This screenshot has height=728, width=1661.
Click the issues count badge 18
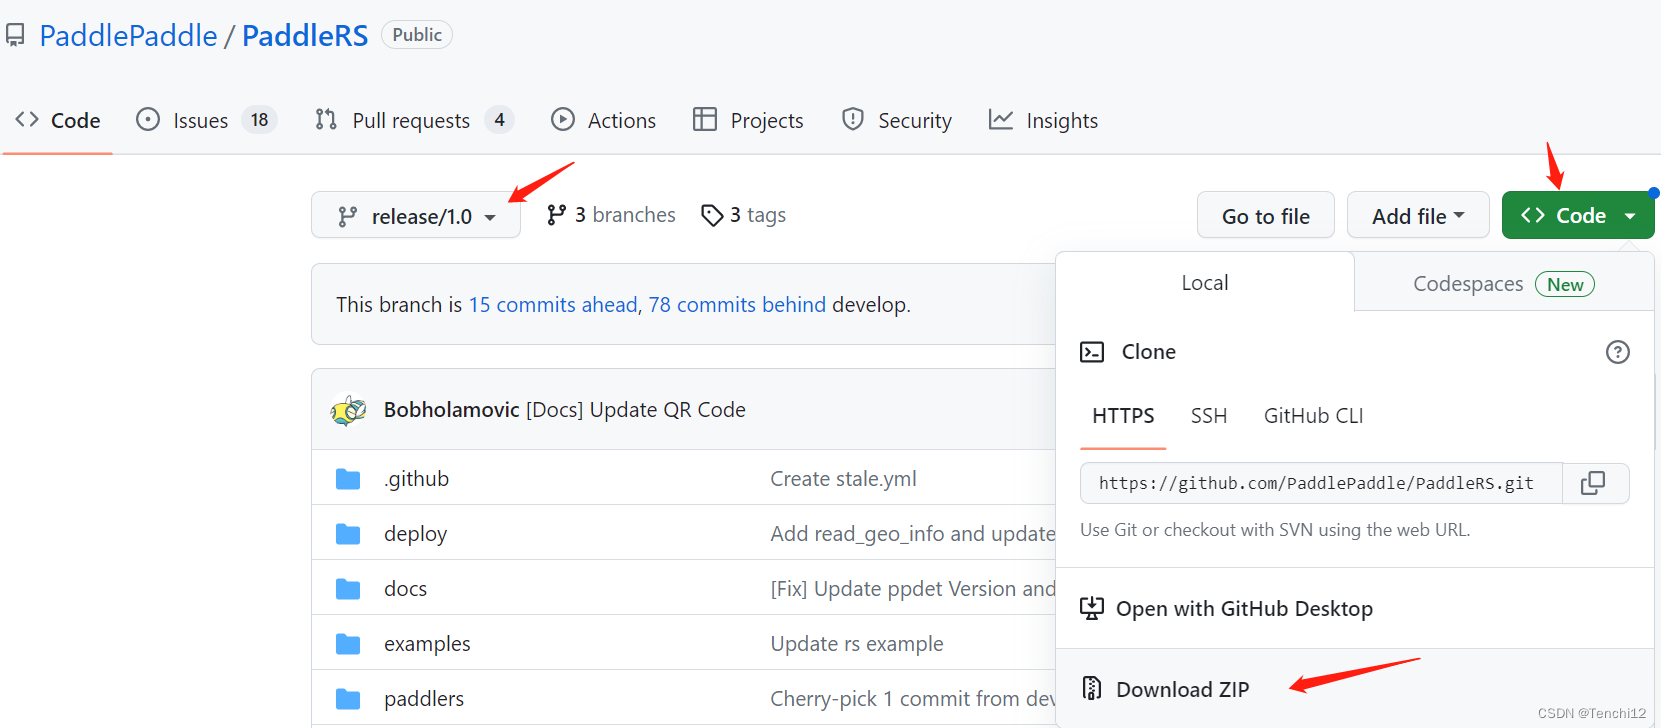coord(260,120)
